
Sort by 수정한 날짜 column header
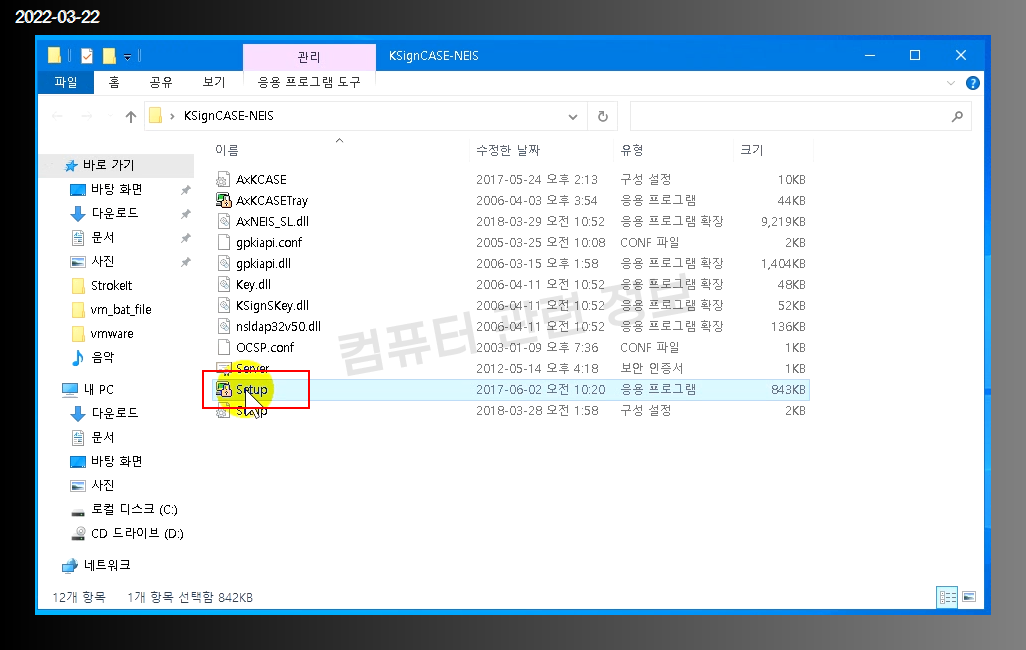(508, 150)
